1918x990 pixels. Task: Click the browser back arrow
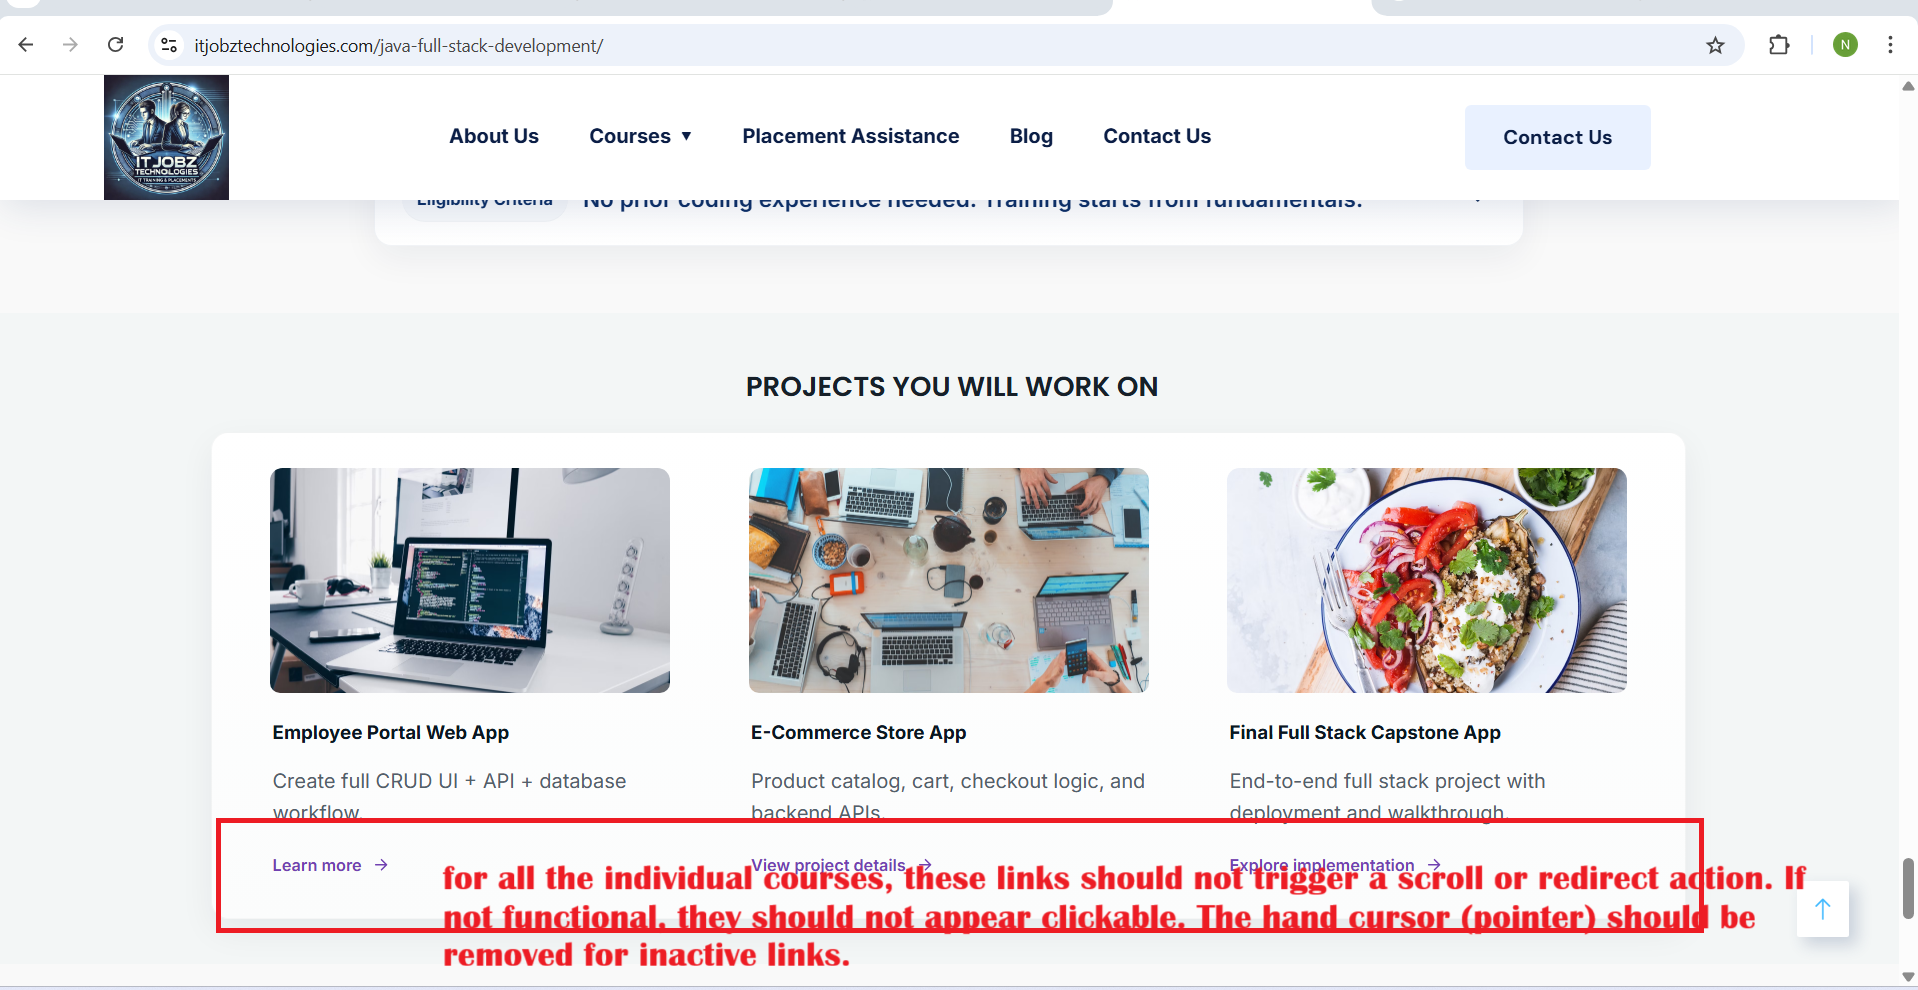pyautogui.click(x=26, y=45)
